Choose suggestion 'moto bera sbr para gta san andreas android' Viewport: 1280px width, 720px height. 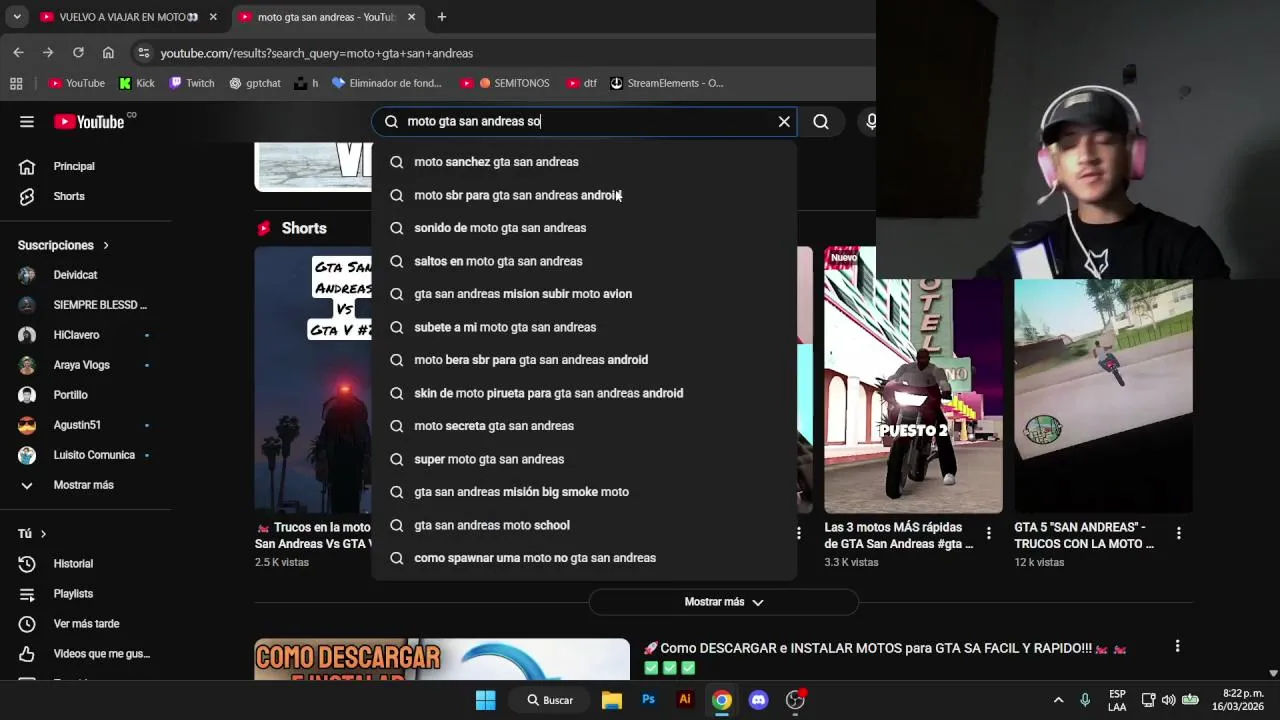tap(584, 360)
